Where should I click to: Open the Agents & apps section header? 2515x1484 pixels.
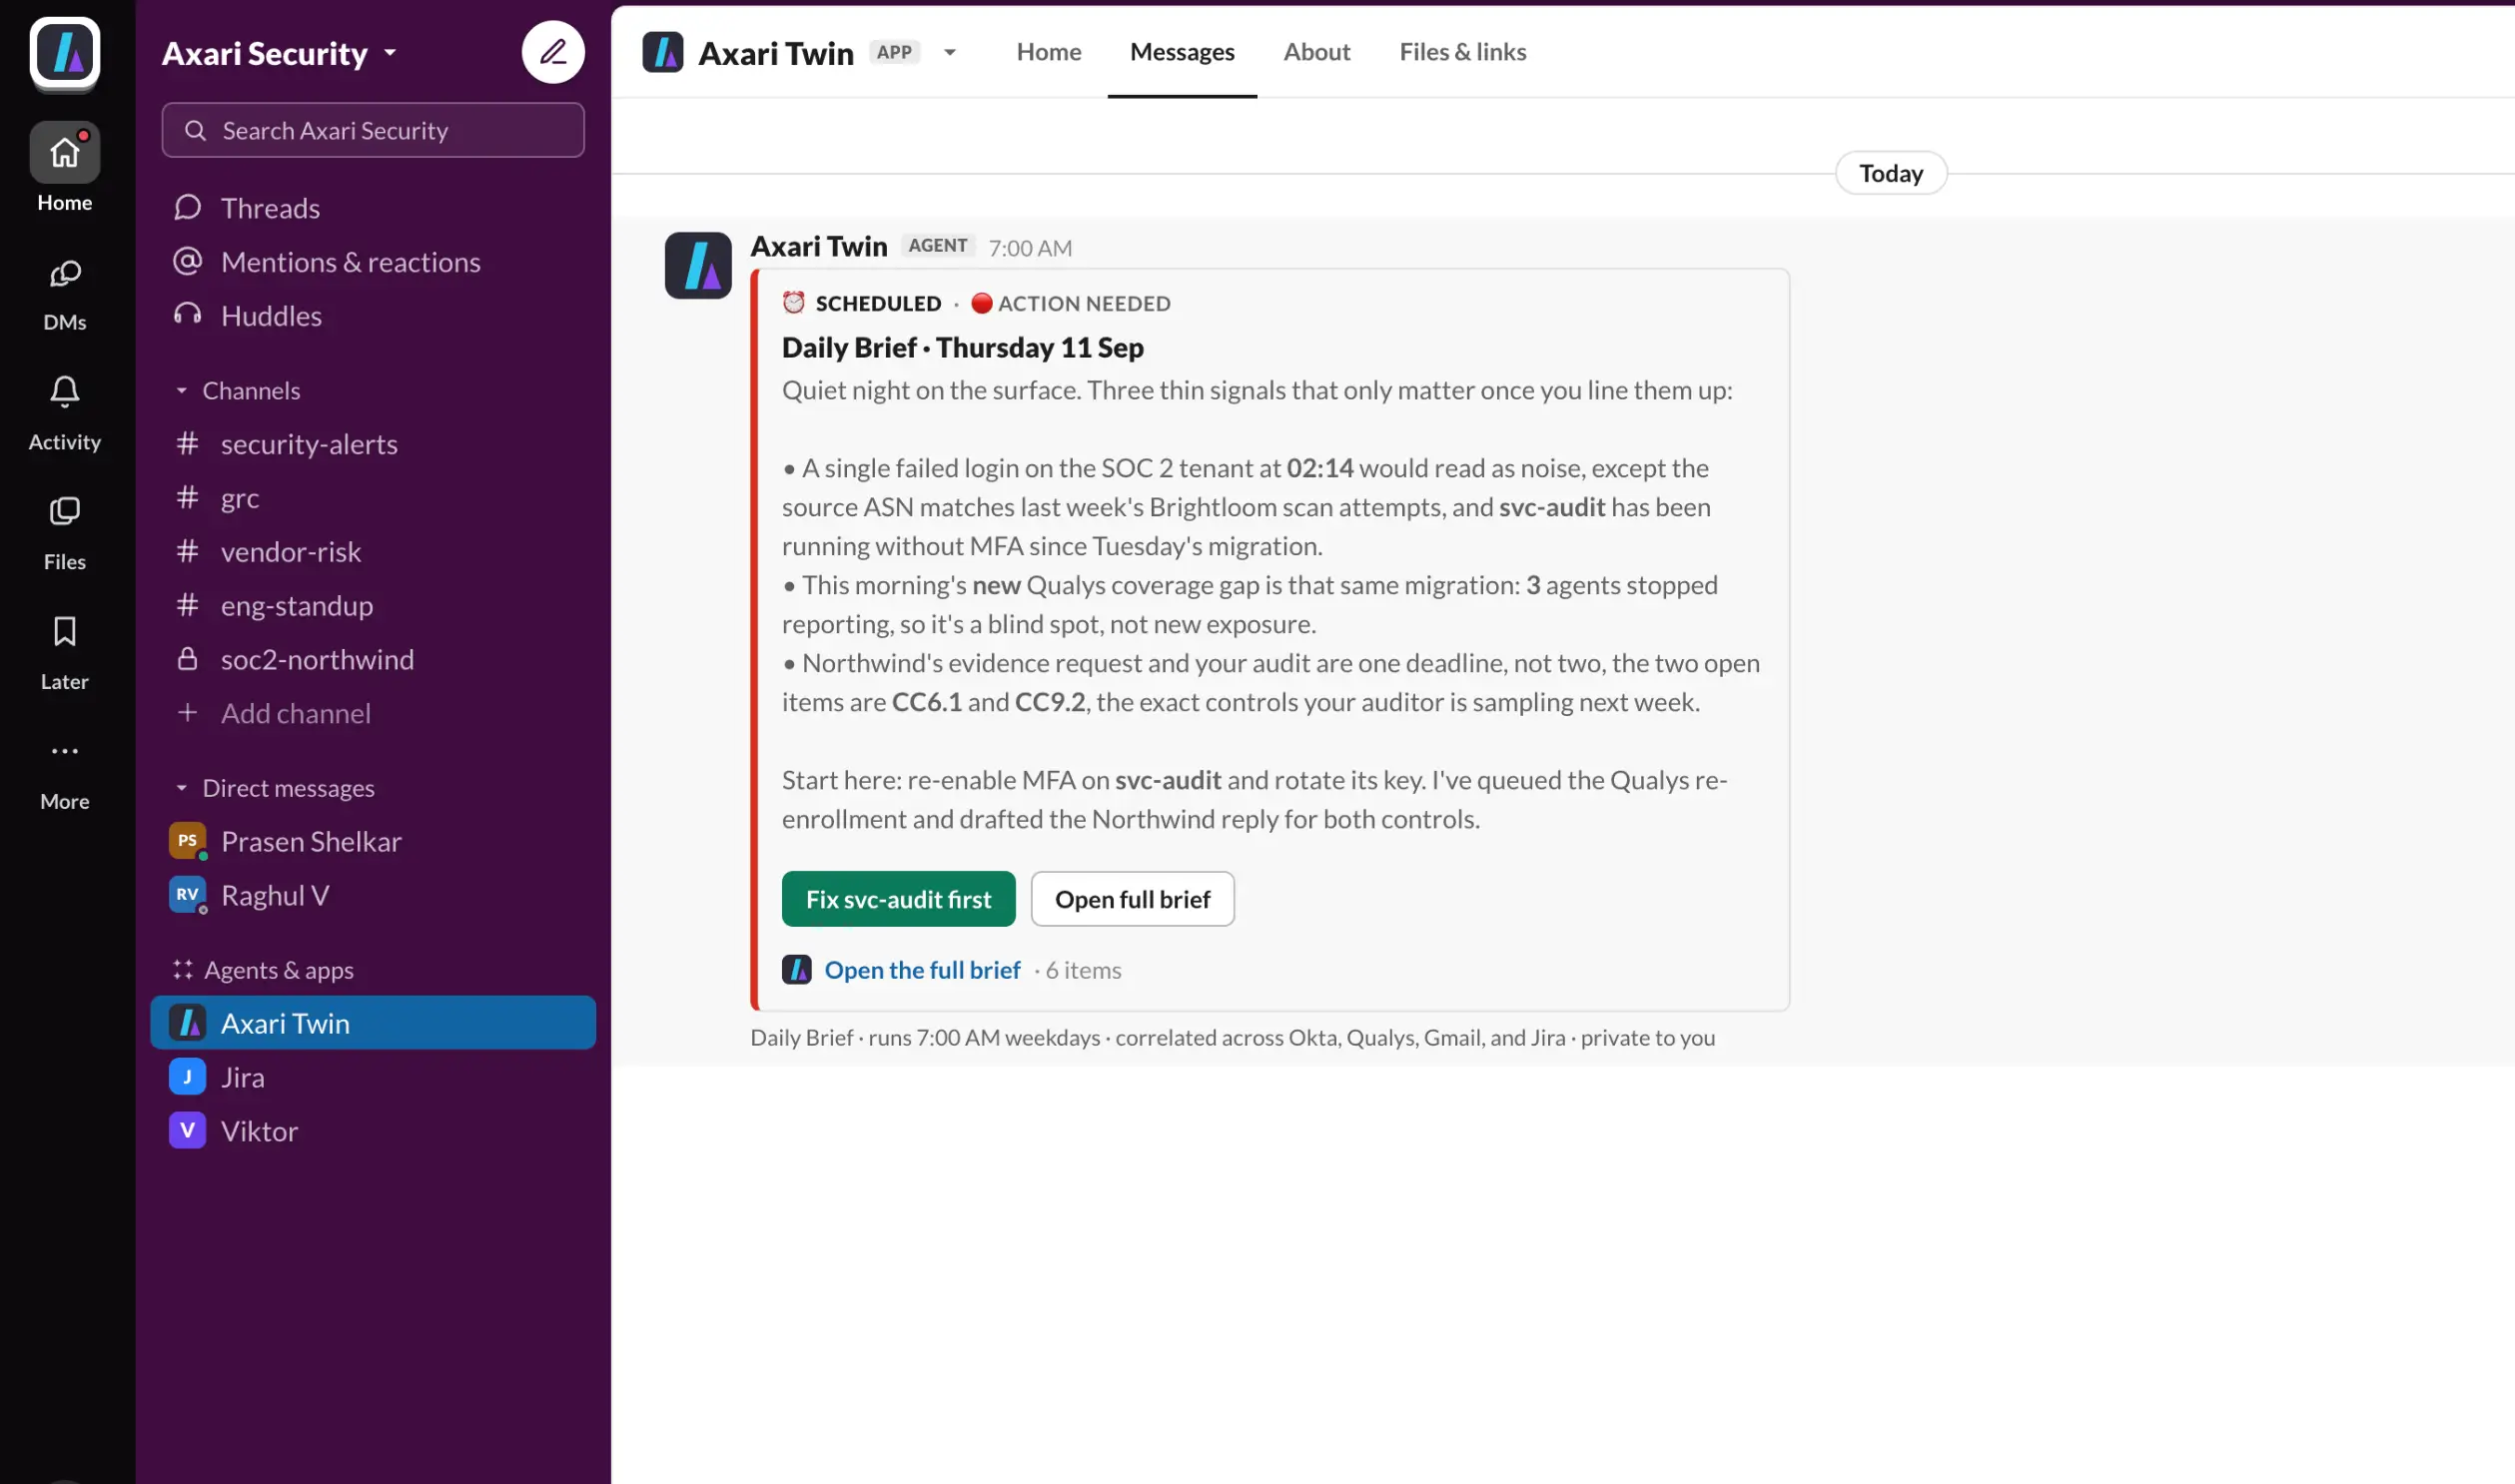[x=278, y=970]
